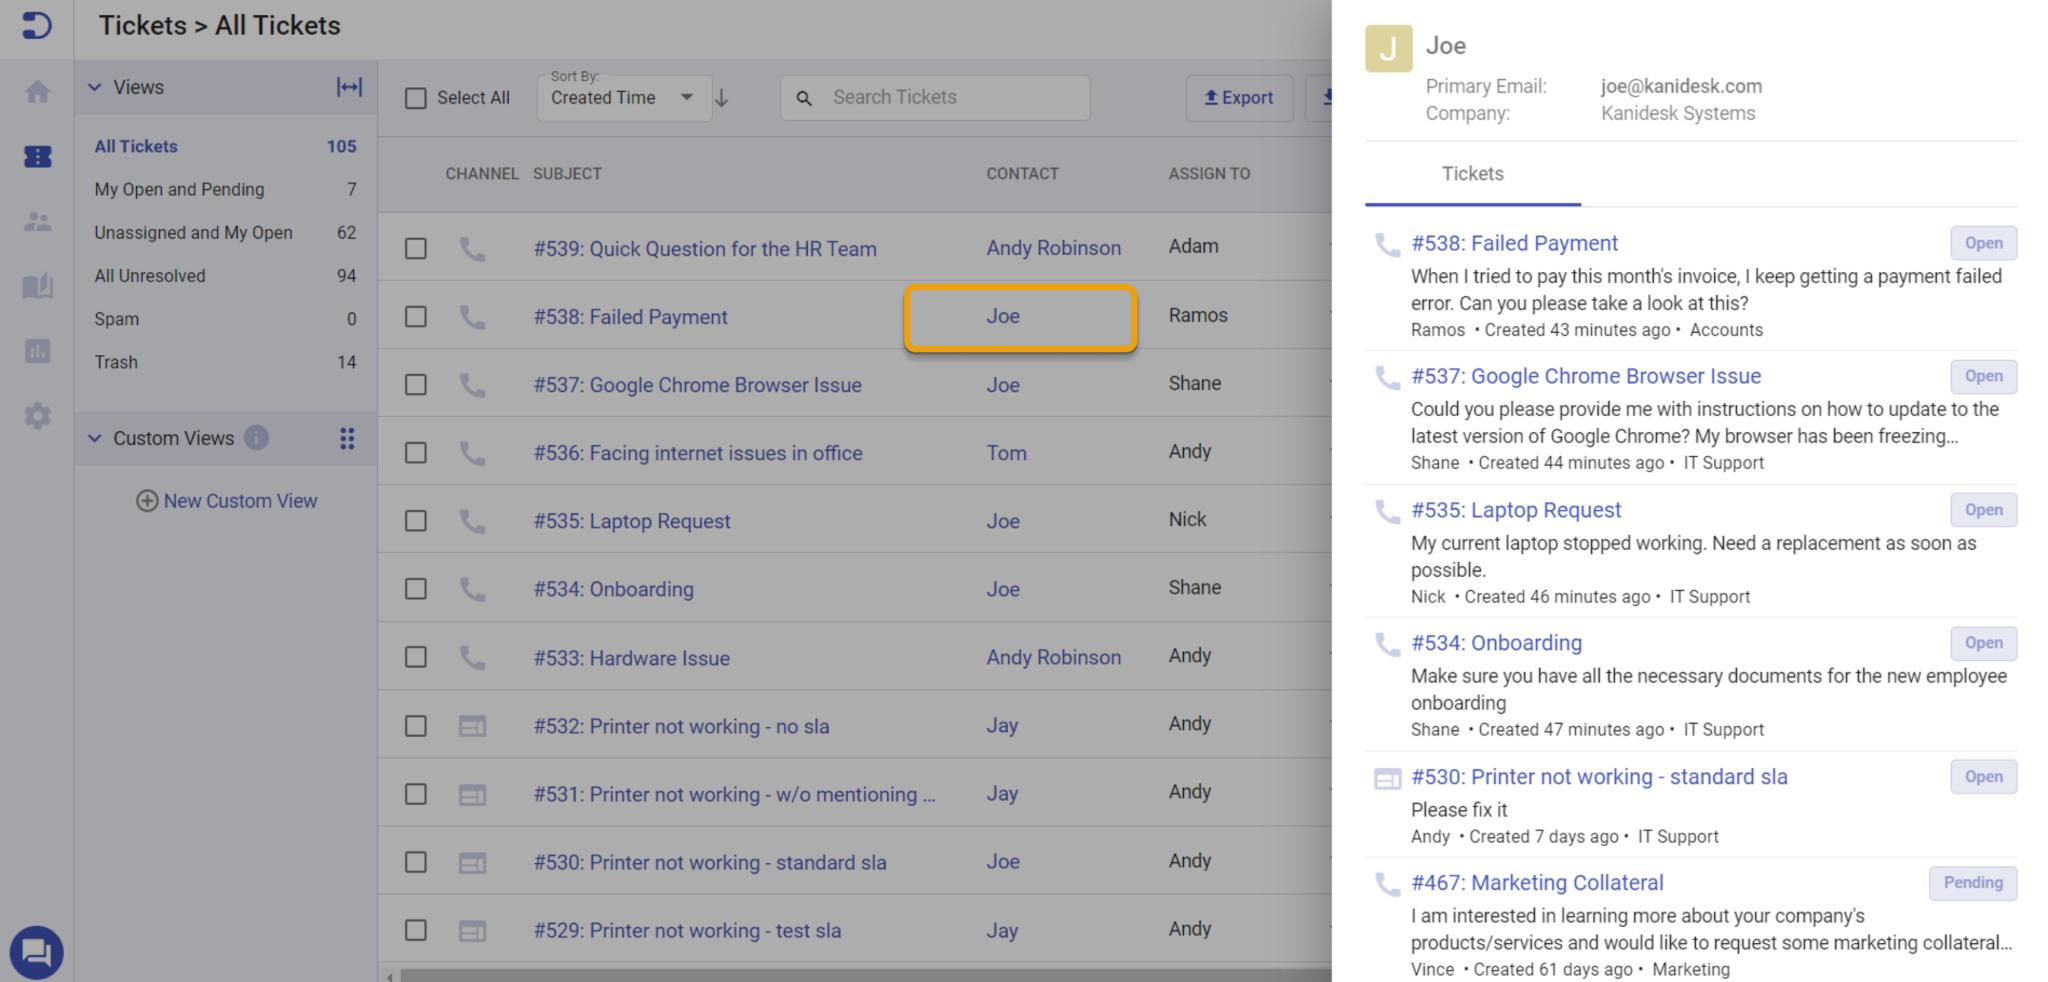Image resolution: width=2048 pixels, height=982 pixels.
Task: Launch the chat widget bubble
Action: [37, 953]
